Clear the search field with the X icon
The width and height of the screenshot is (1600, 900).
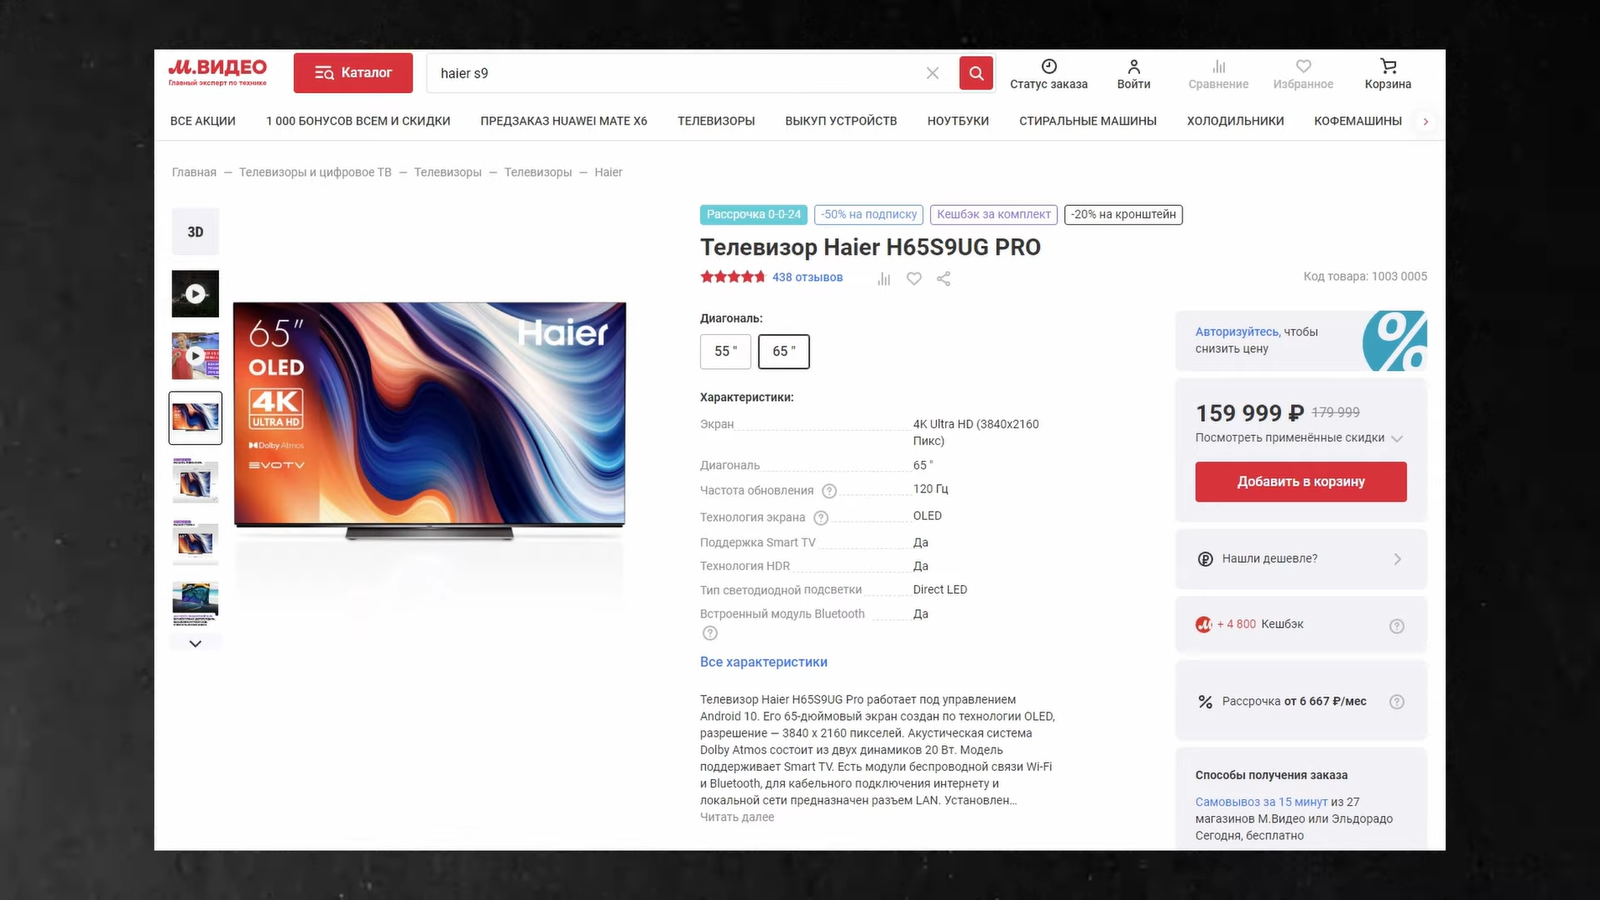(x=932, y=73)
